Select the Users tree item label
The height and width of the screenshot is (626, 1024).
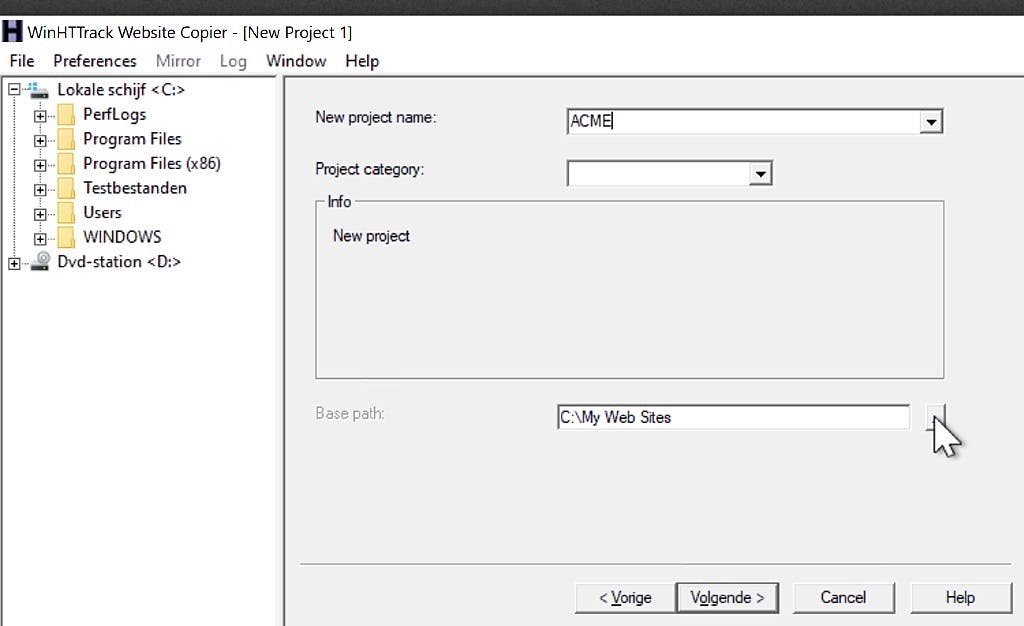102,213
